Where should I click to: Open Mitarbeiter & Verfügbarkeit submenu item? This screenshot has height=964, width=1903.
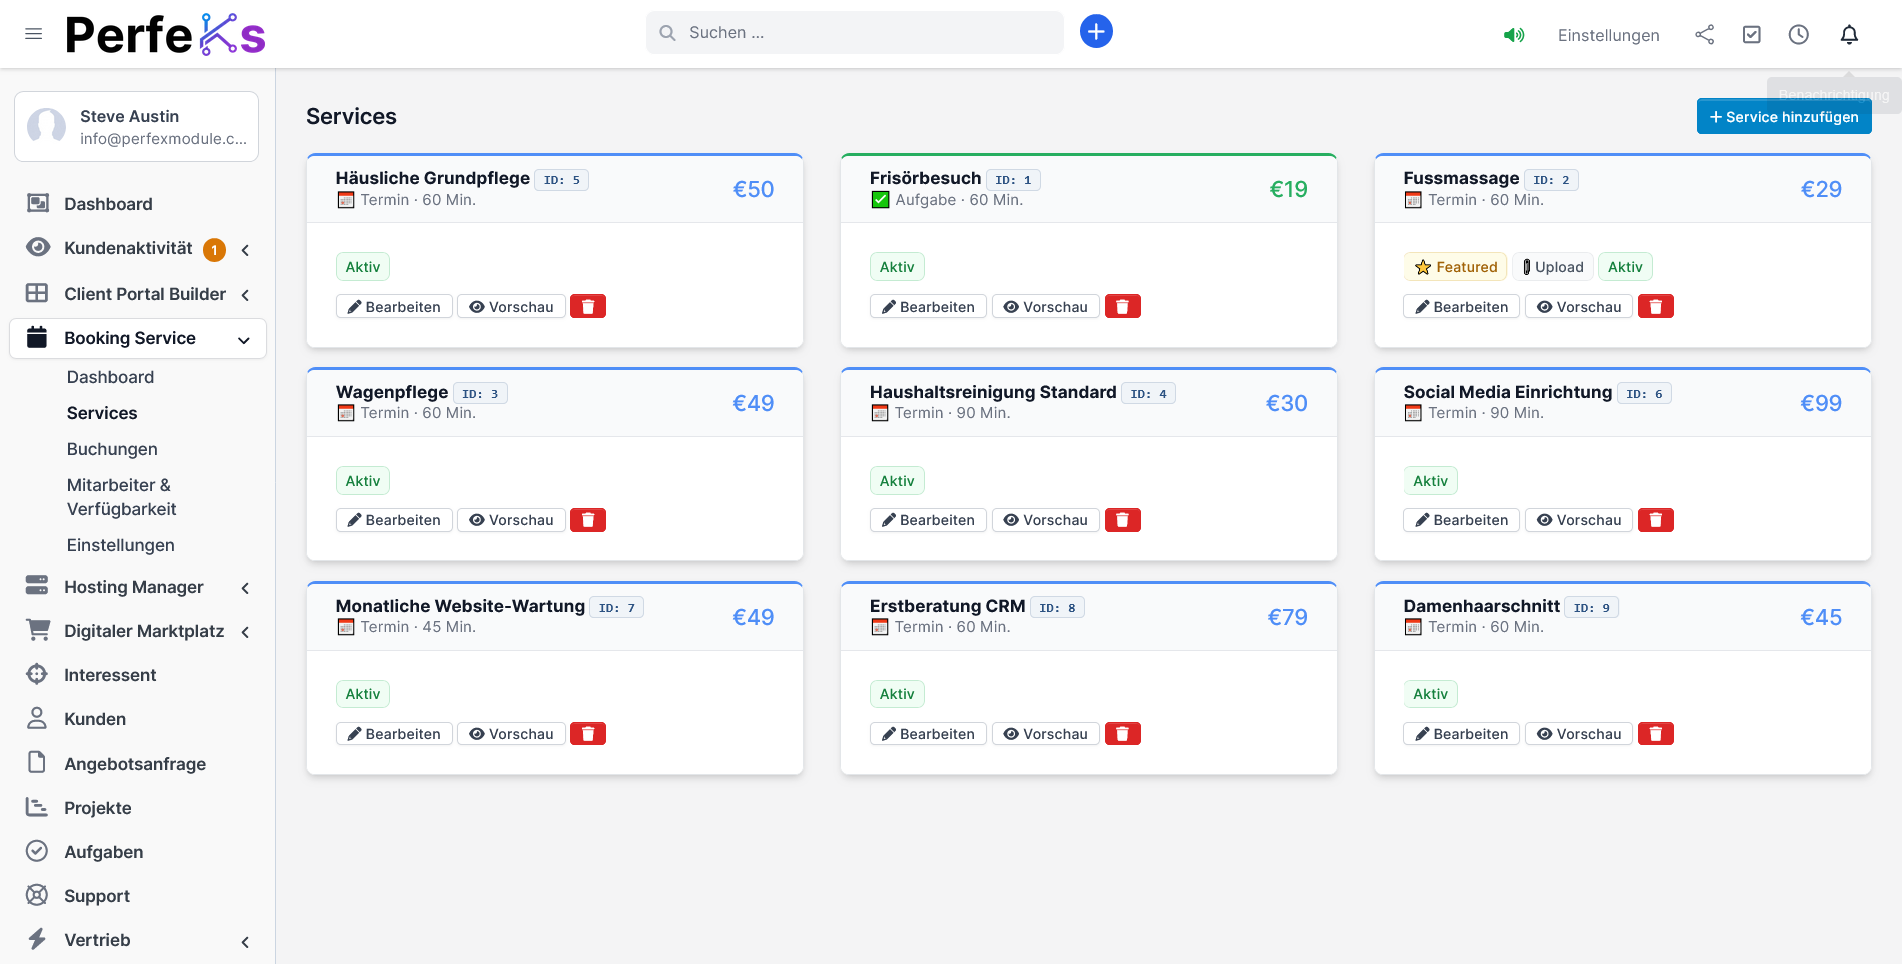pyautogui.click(x=121, y=497)
